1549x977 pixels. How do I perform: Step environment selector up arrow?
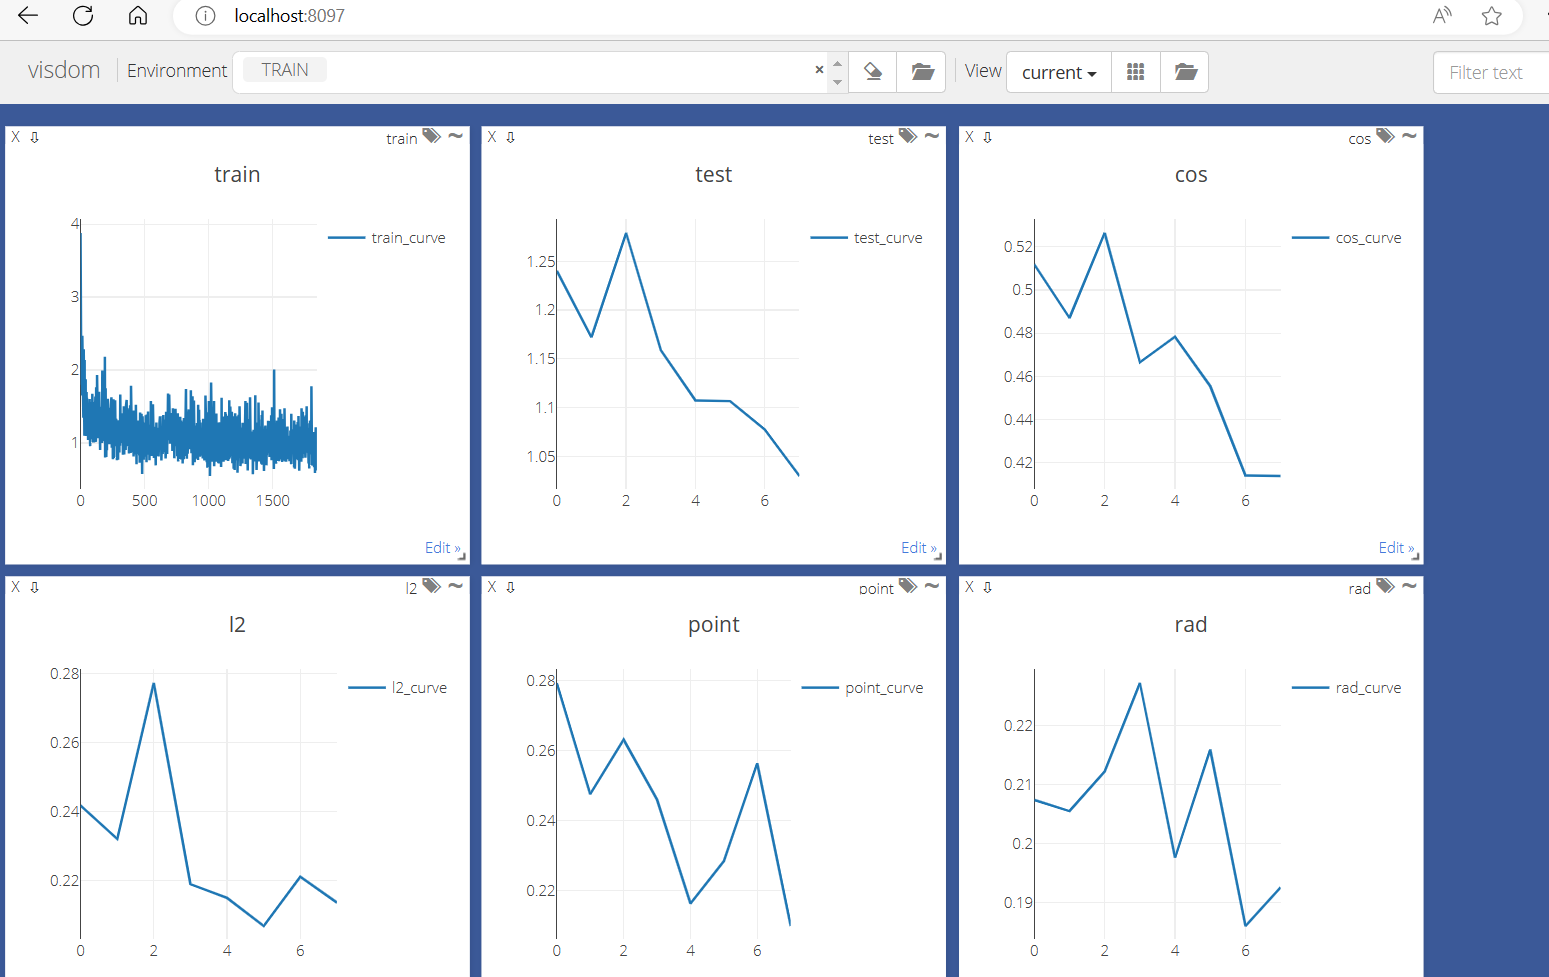[838, 63]
